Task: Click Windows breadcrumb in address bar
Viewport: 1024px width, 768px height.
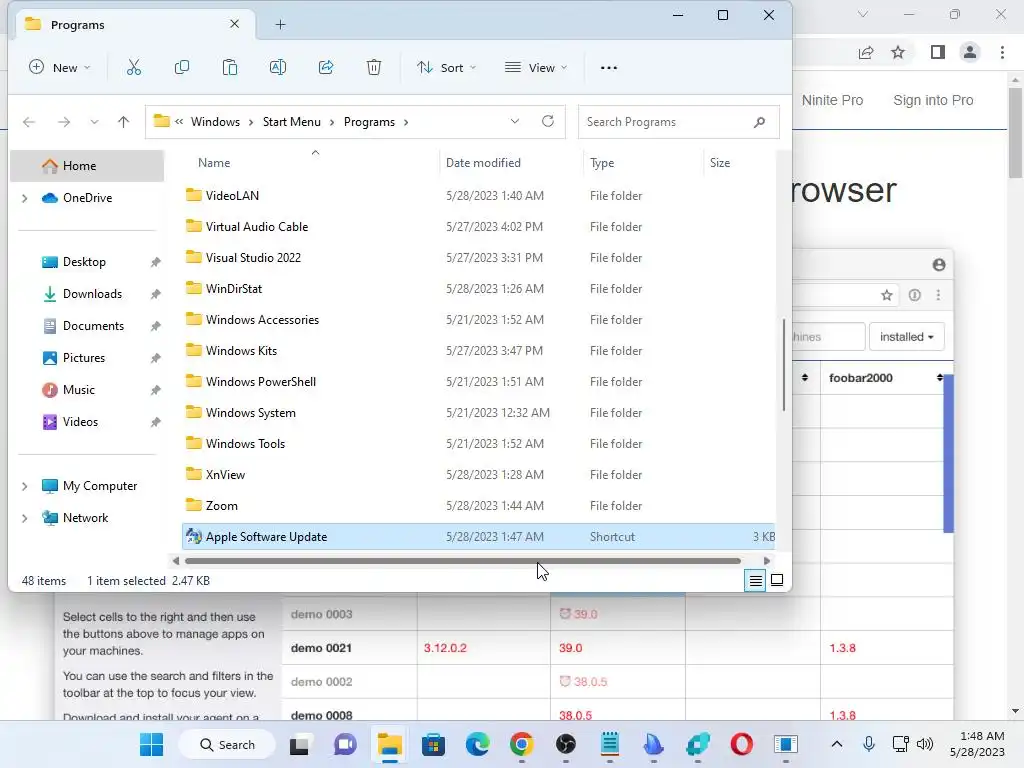Action: point(216,122)
